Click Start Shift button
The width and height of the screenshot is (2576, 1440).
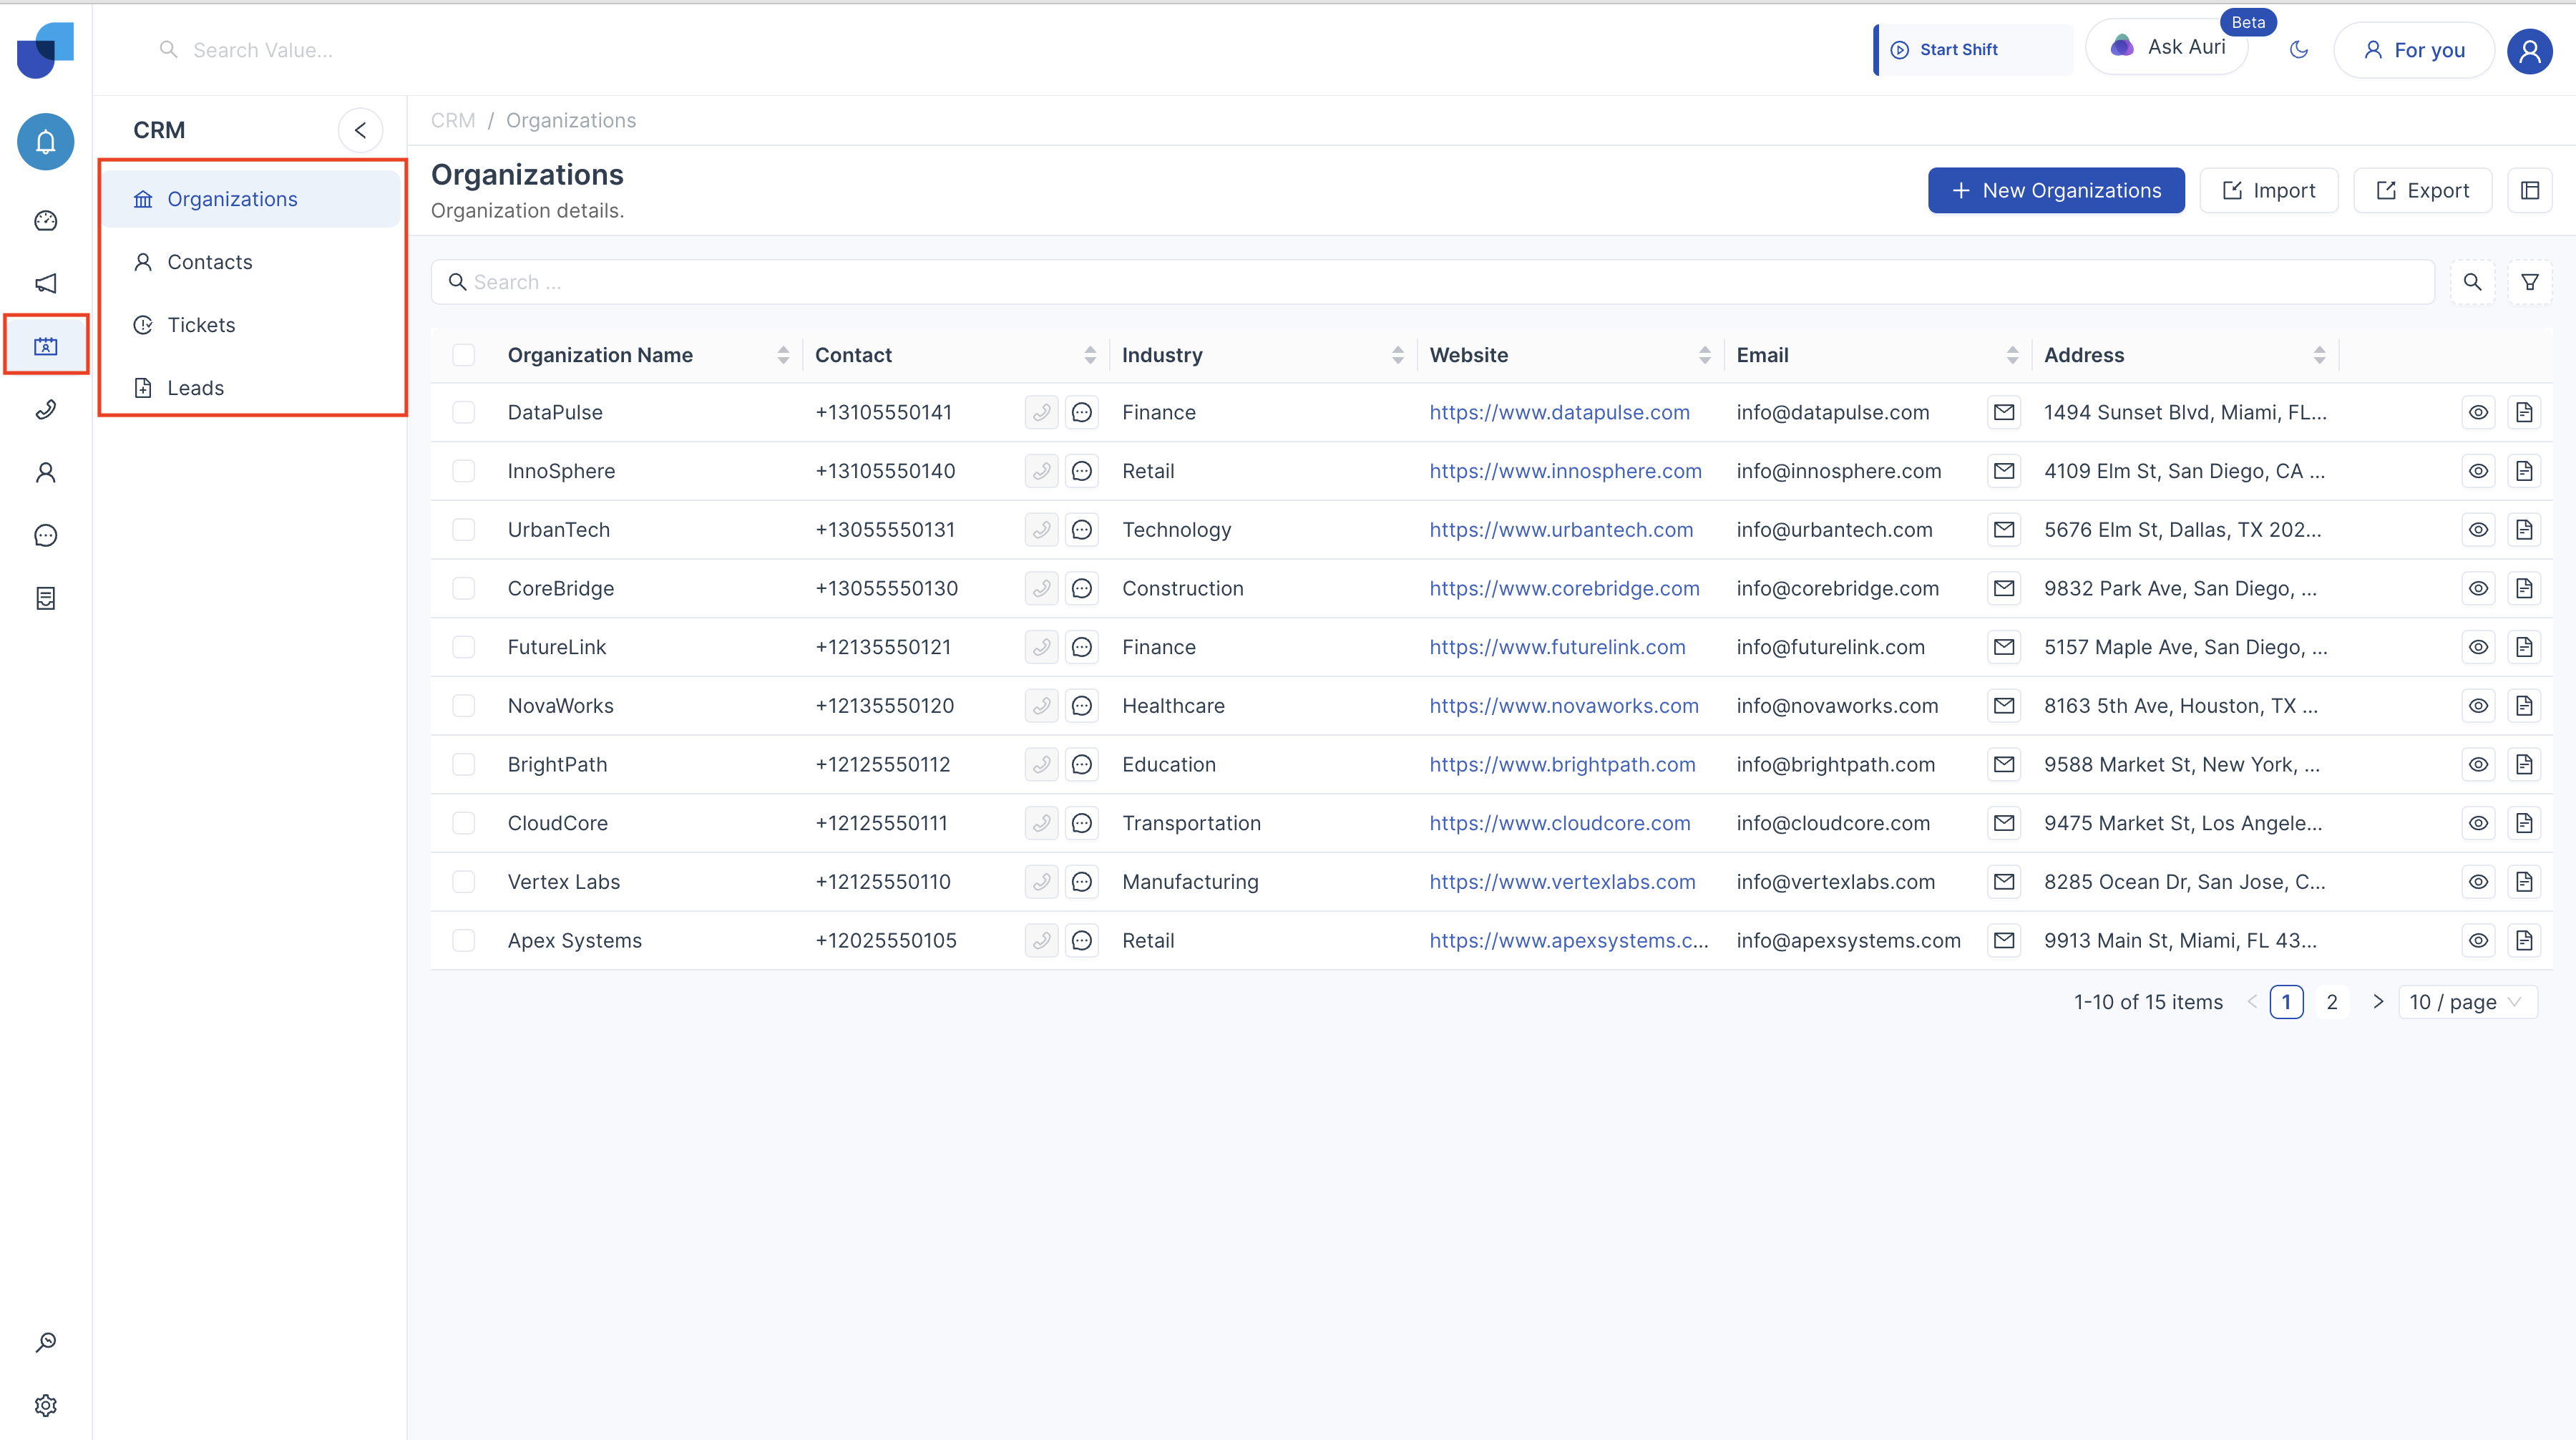coord(1973,50)
